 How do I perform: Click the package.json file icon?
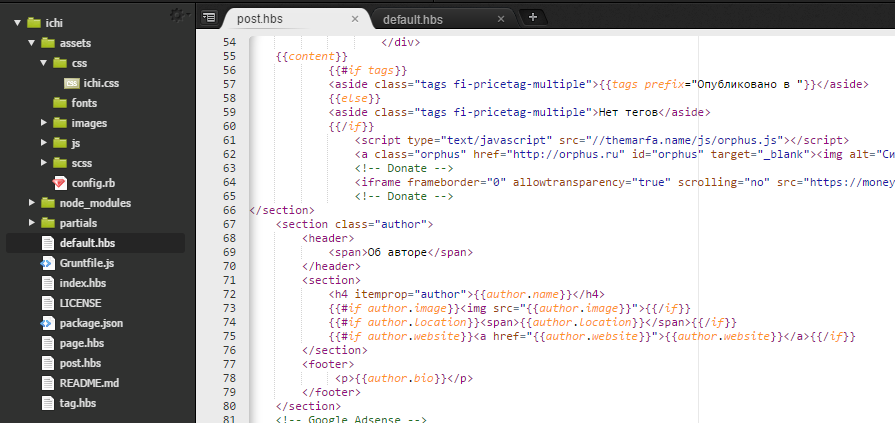coord(47,323)
